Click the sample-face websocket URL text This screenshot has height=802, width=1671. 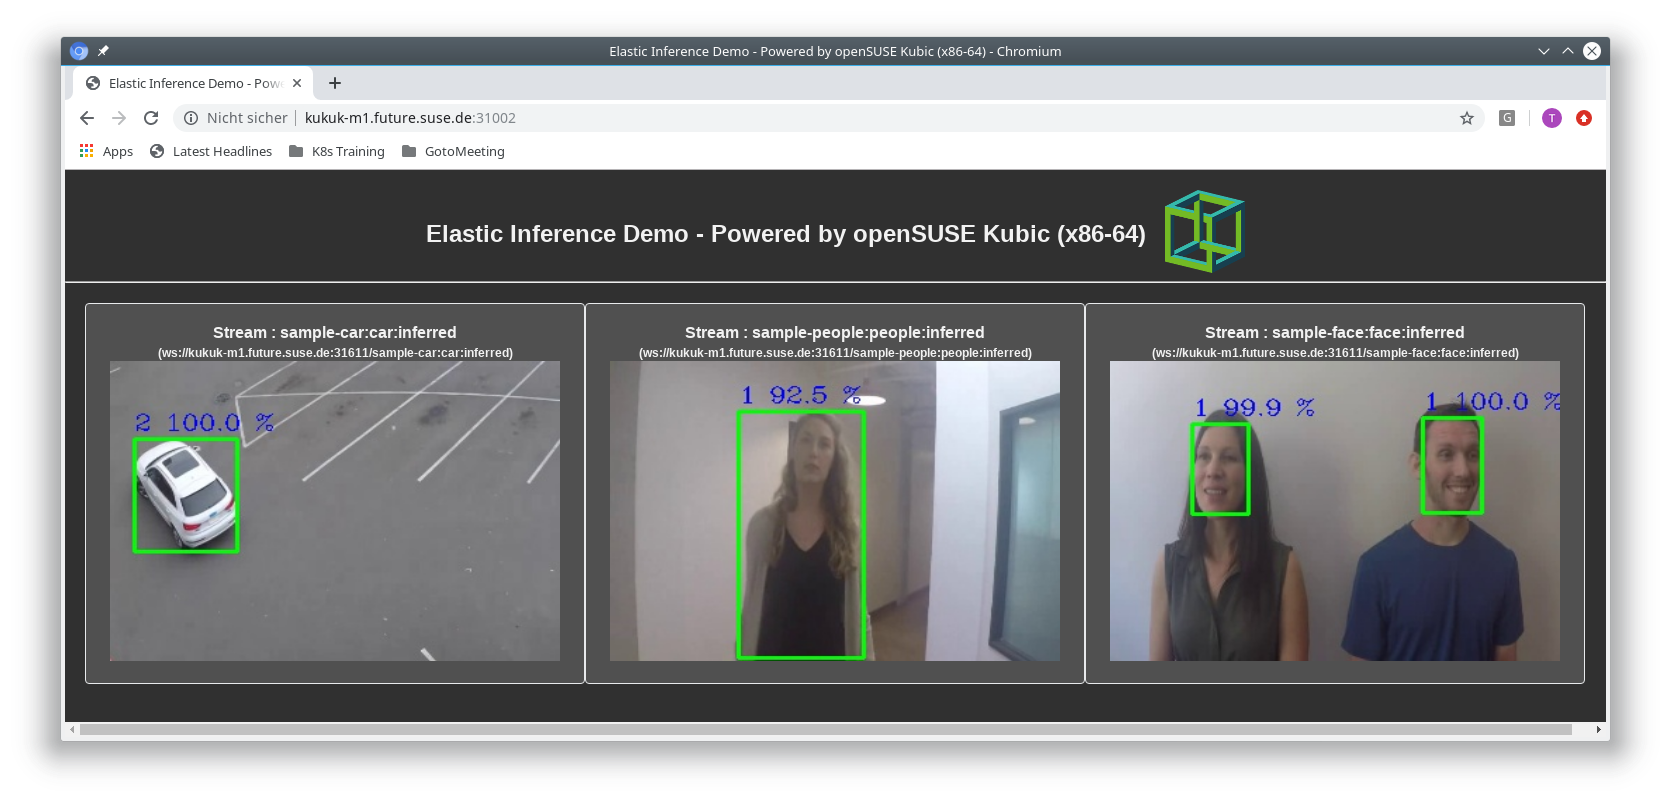pos(1335,353)
